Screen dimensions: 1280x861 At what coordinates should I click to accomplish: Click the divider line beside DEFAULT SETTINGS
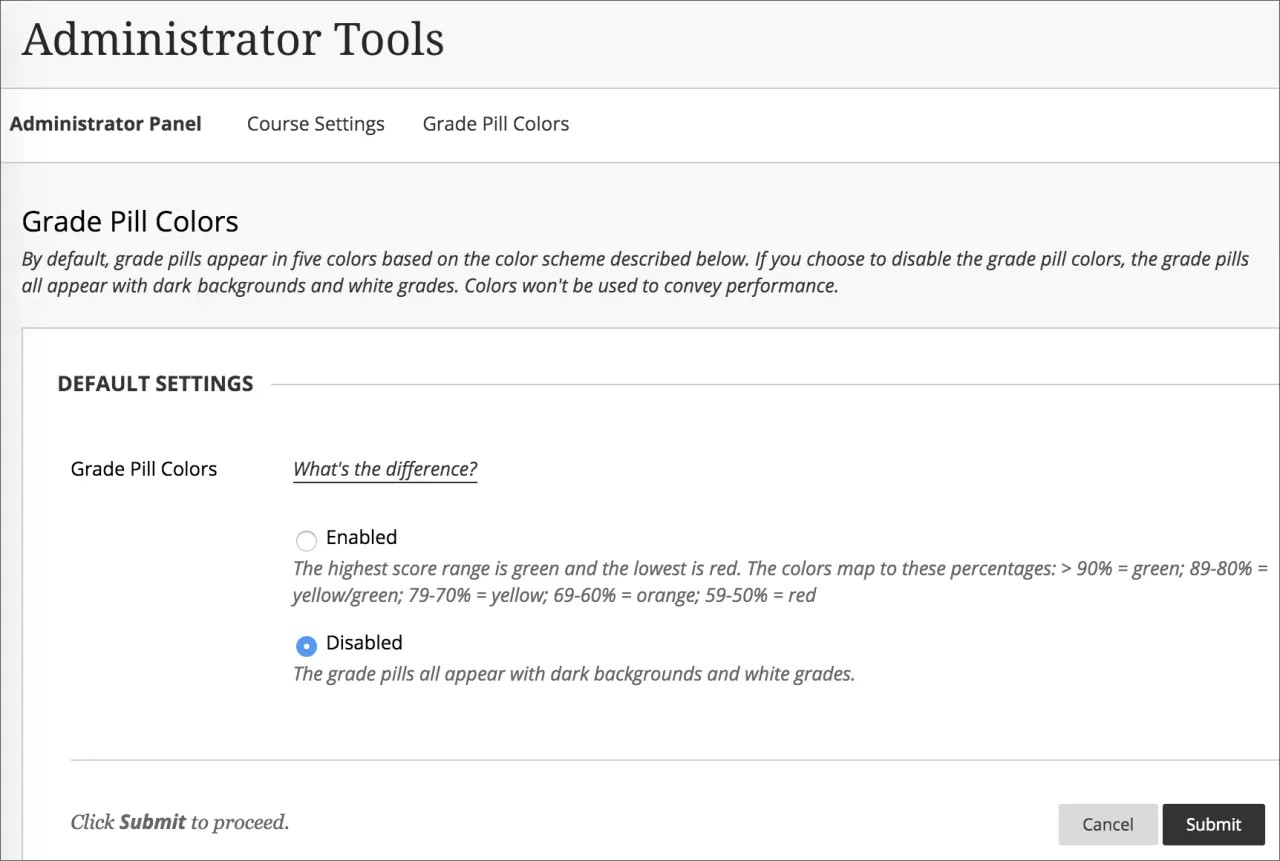tap(770, 384)
